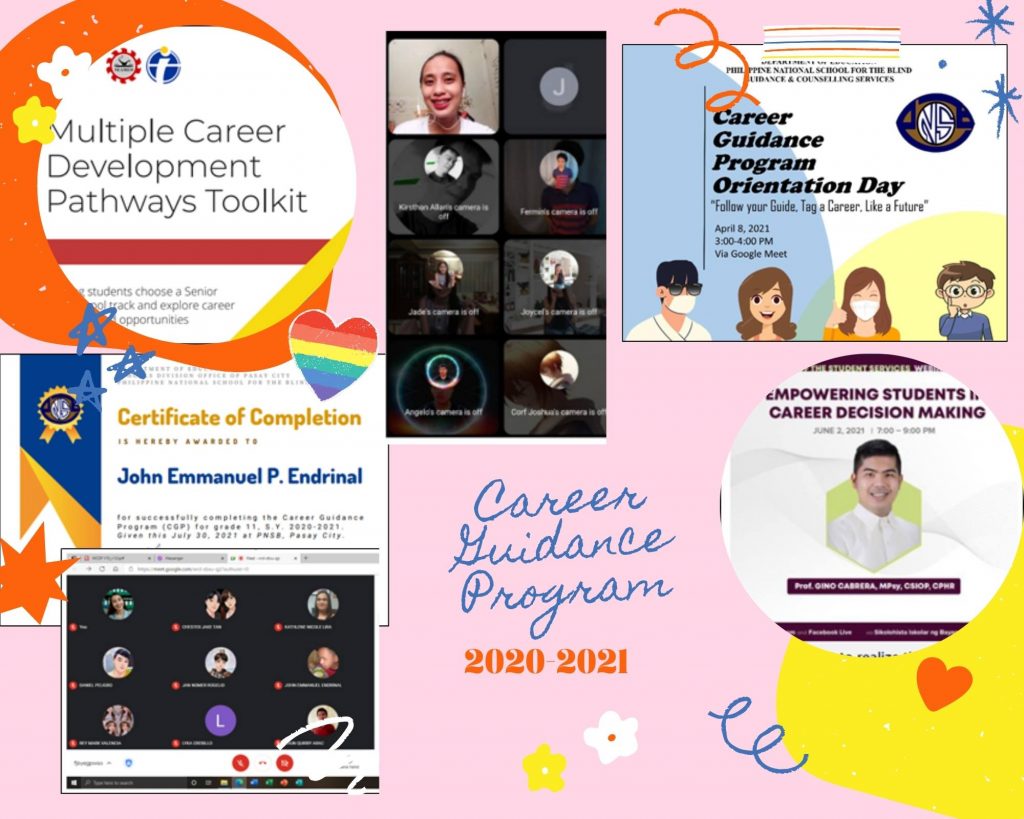Click the browser forward arrow
The height and width of the screenshot is (819, 1024).
[x=89, y=569]
